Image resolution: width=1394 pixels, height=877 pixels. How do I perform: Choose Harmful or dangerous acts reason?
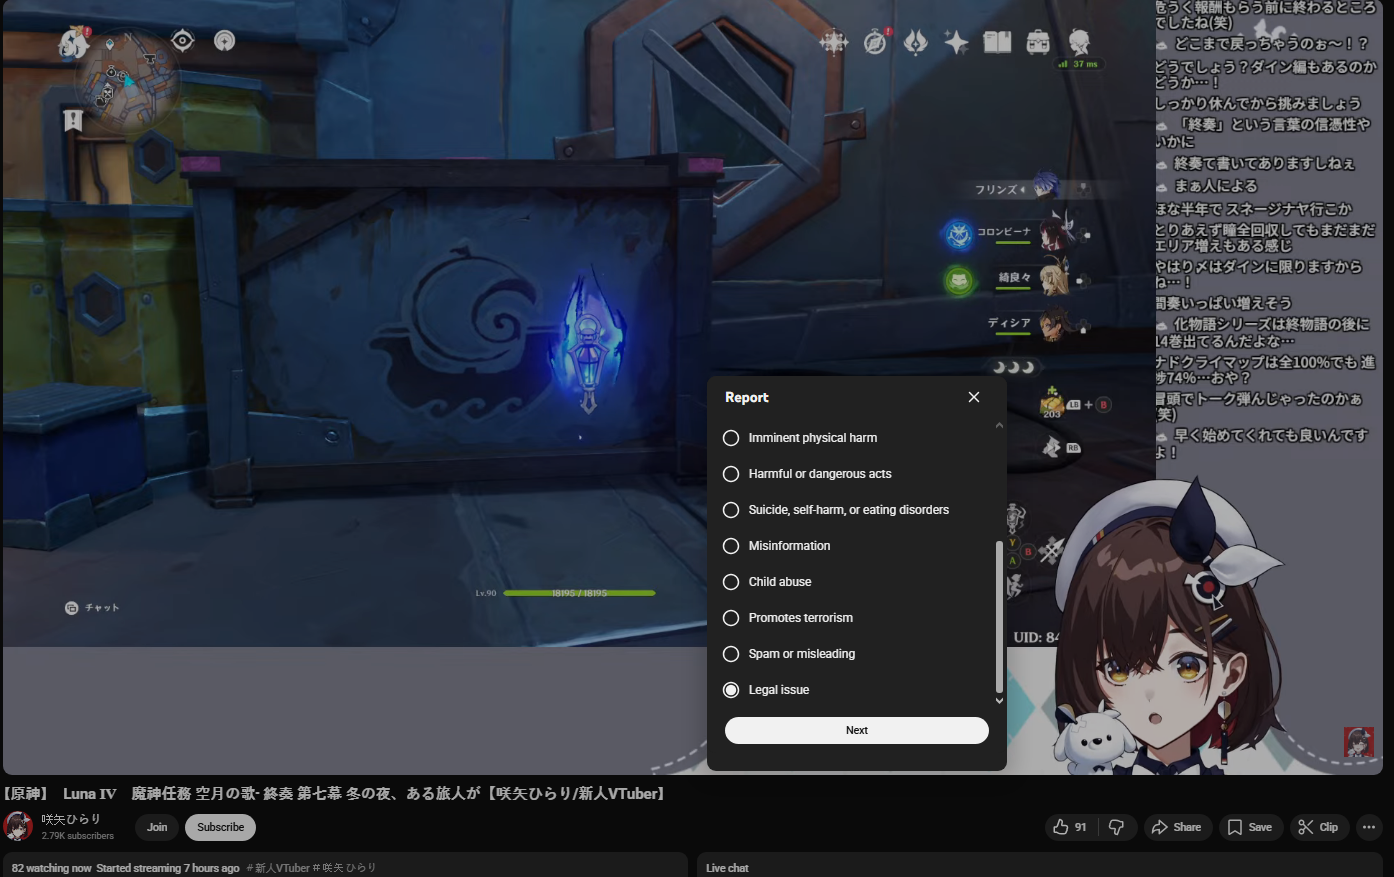731,474
